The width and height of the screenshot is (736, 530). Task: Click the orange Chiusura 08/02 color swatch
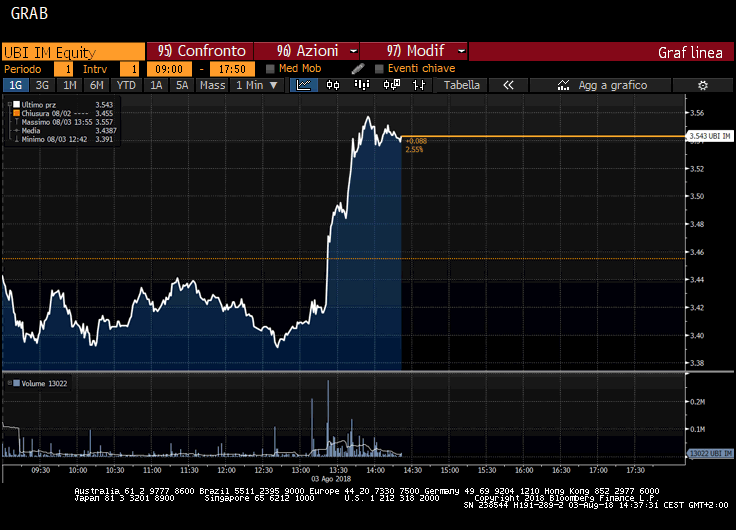[16, 113]
